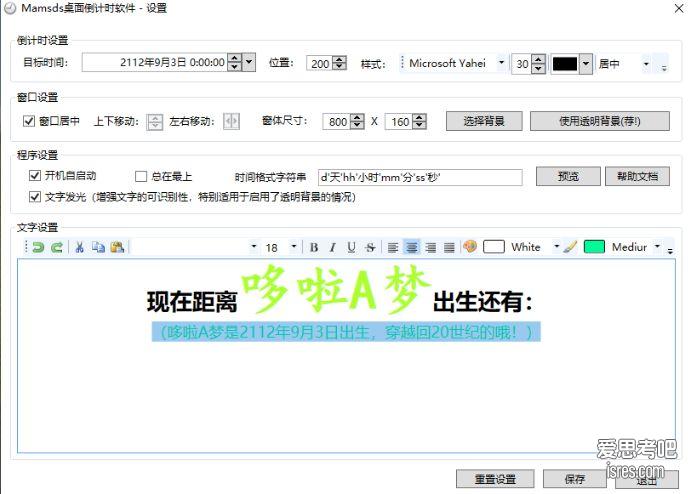Viewport: 691px width, 494px height.
Task: Open the black color dropdown arrow
Action: tap(586, 64)
